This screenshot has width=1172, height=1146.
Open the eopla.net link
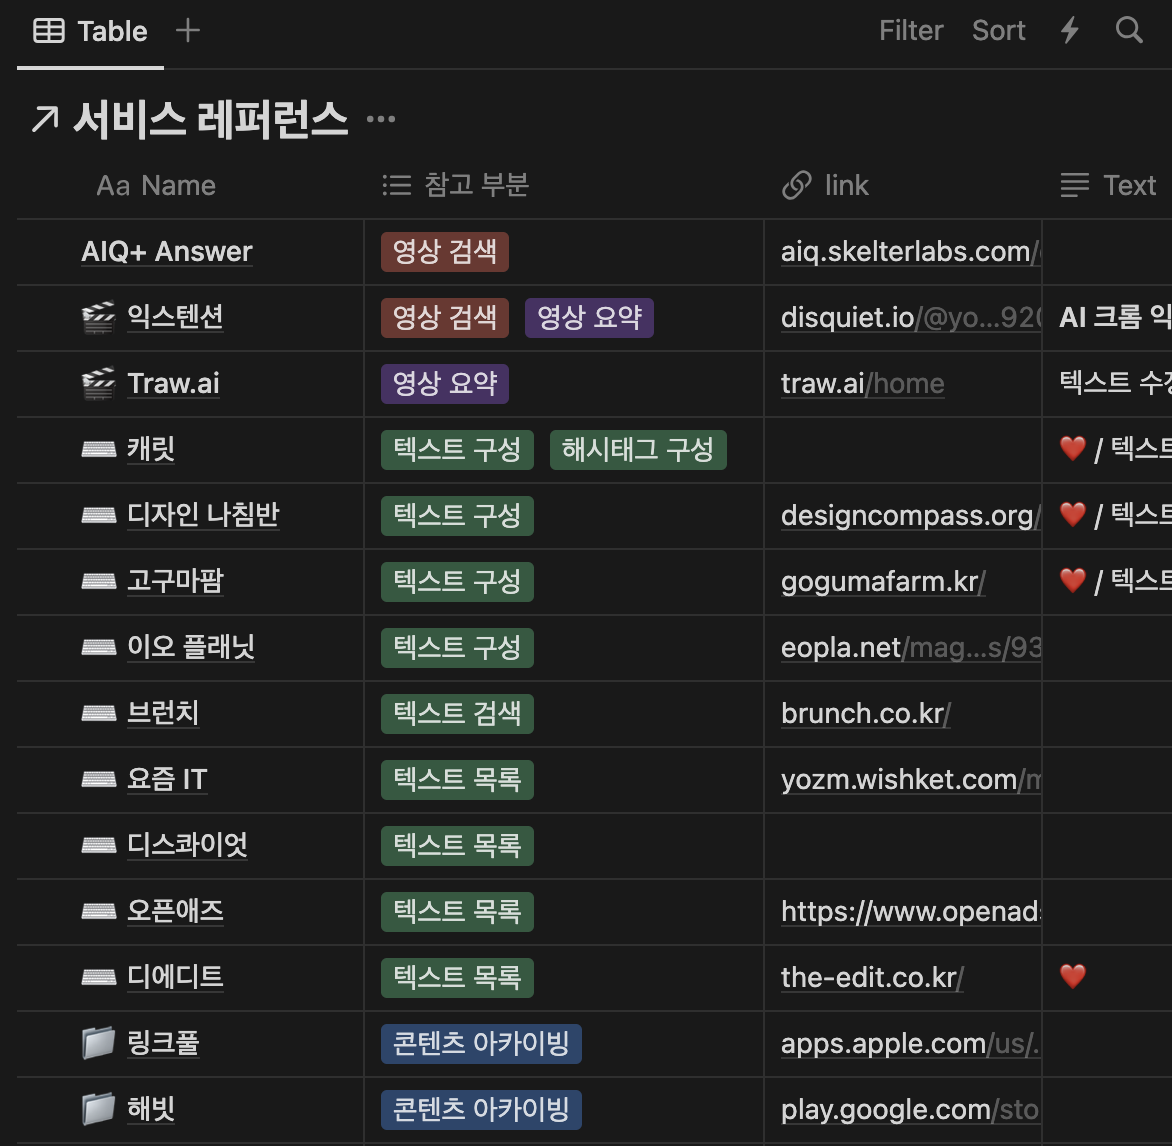[x=910, y=647]
